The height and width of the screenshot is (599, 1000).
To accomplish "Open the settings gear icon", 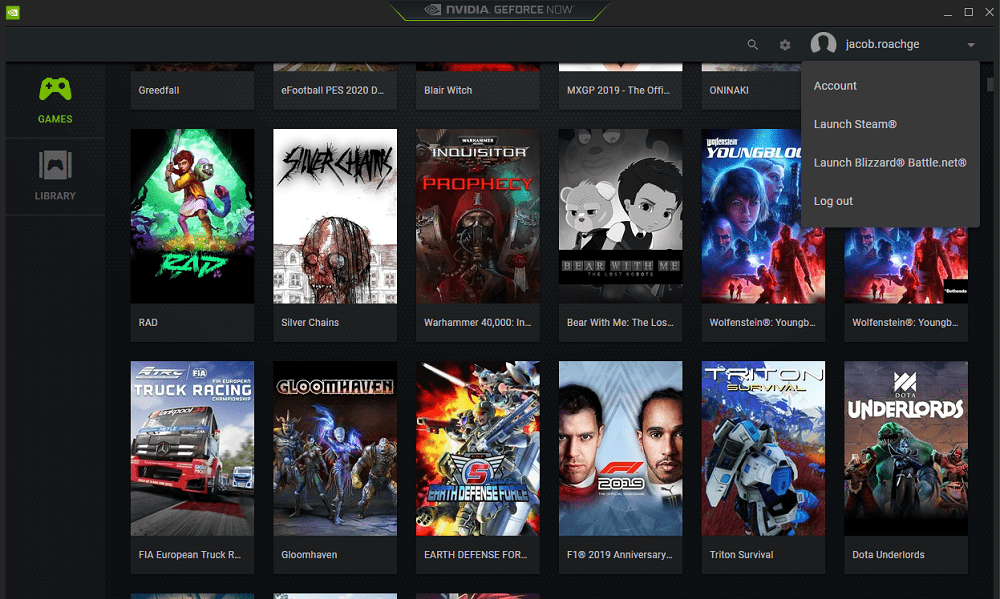I will (x=785, y=45).
